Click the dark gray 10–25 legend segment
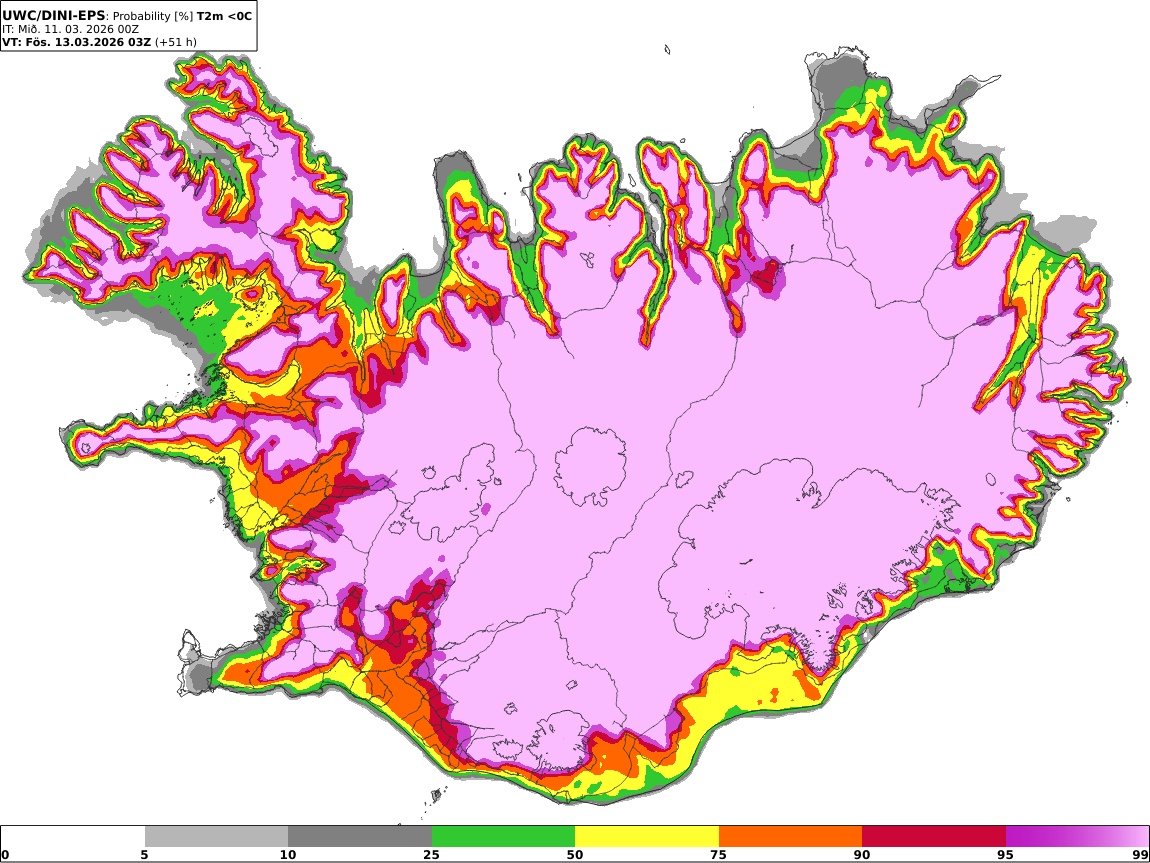The height and width of the screenshot is (863, 1150). tap(360, 836)
